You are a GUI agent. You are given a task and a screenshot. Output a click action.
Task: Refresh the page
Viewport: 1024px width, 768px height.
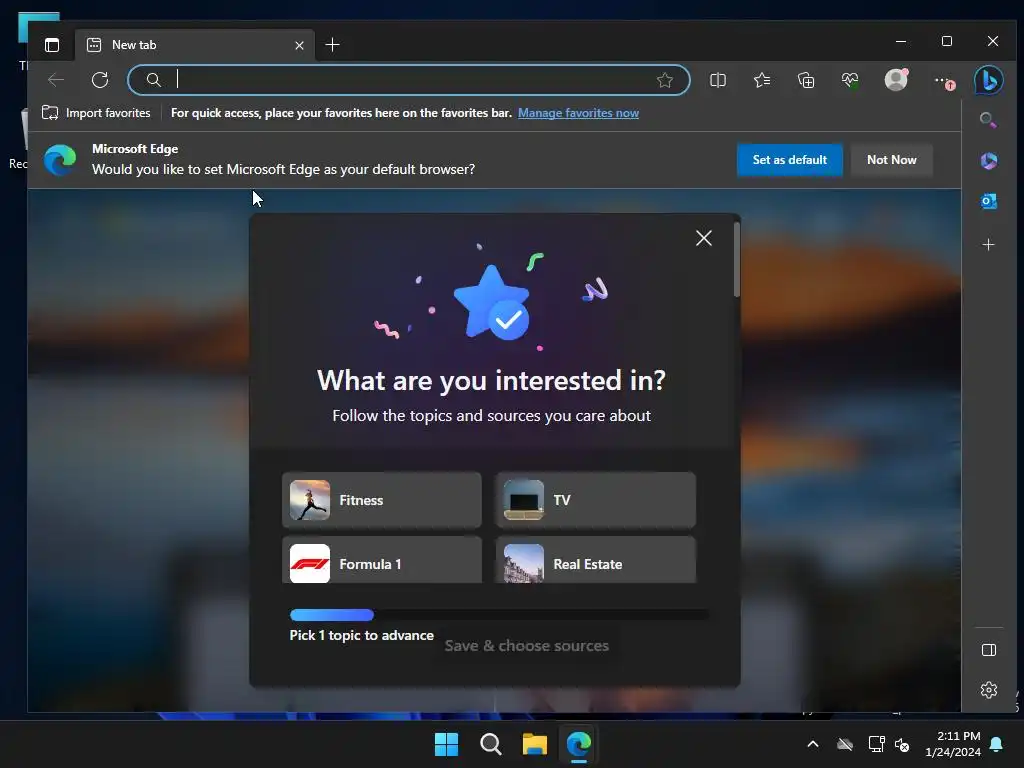pos(100,80)
